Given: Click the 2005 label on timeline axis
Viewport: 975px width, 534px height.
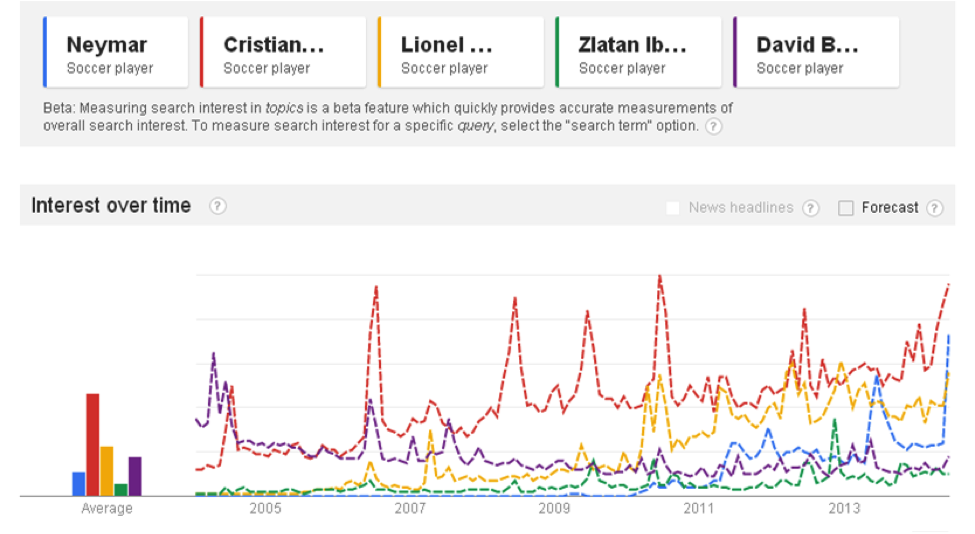Looking at the screenshot, I should tap(265, 508).
